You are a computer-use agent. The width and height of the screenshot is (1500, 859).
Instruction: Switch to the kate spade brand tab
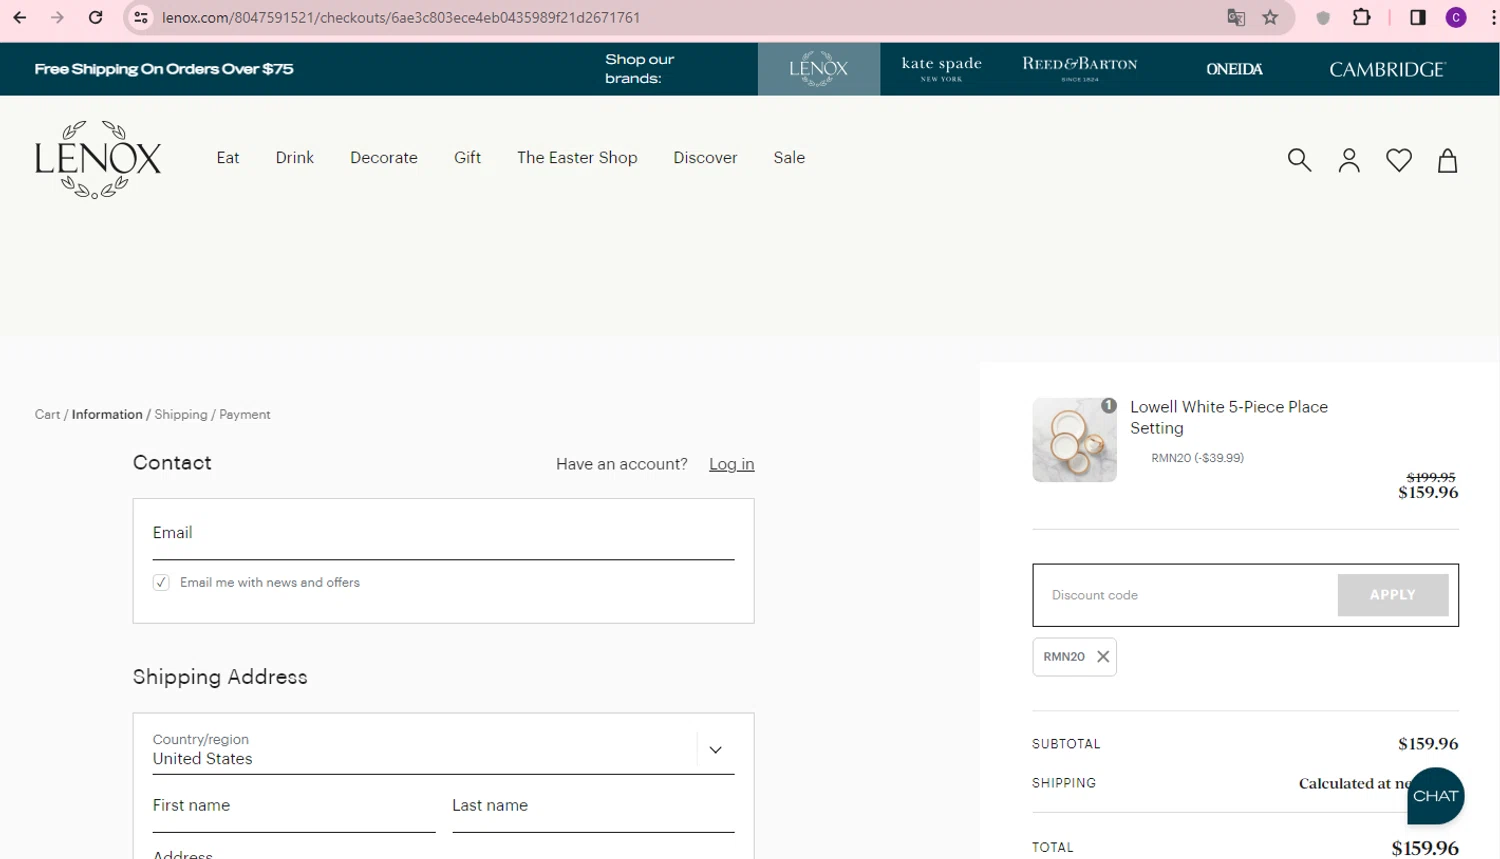point(941,69)
